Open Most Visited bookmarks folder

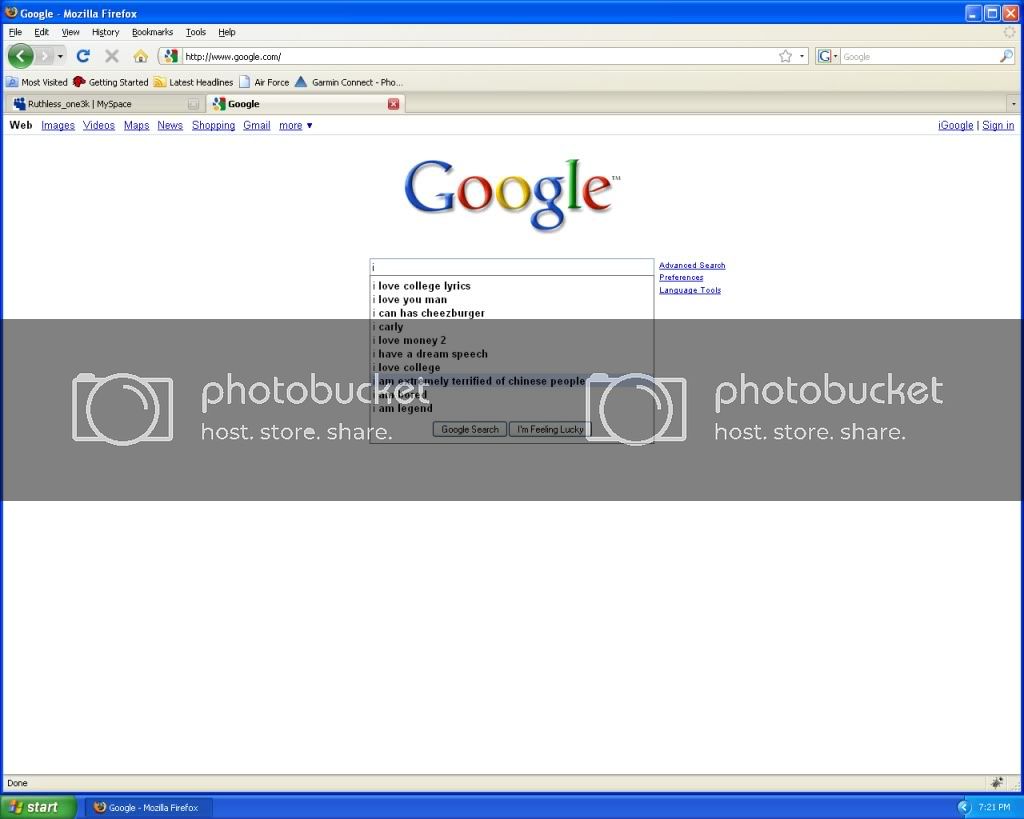tap(37, 82)
